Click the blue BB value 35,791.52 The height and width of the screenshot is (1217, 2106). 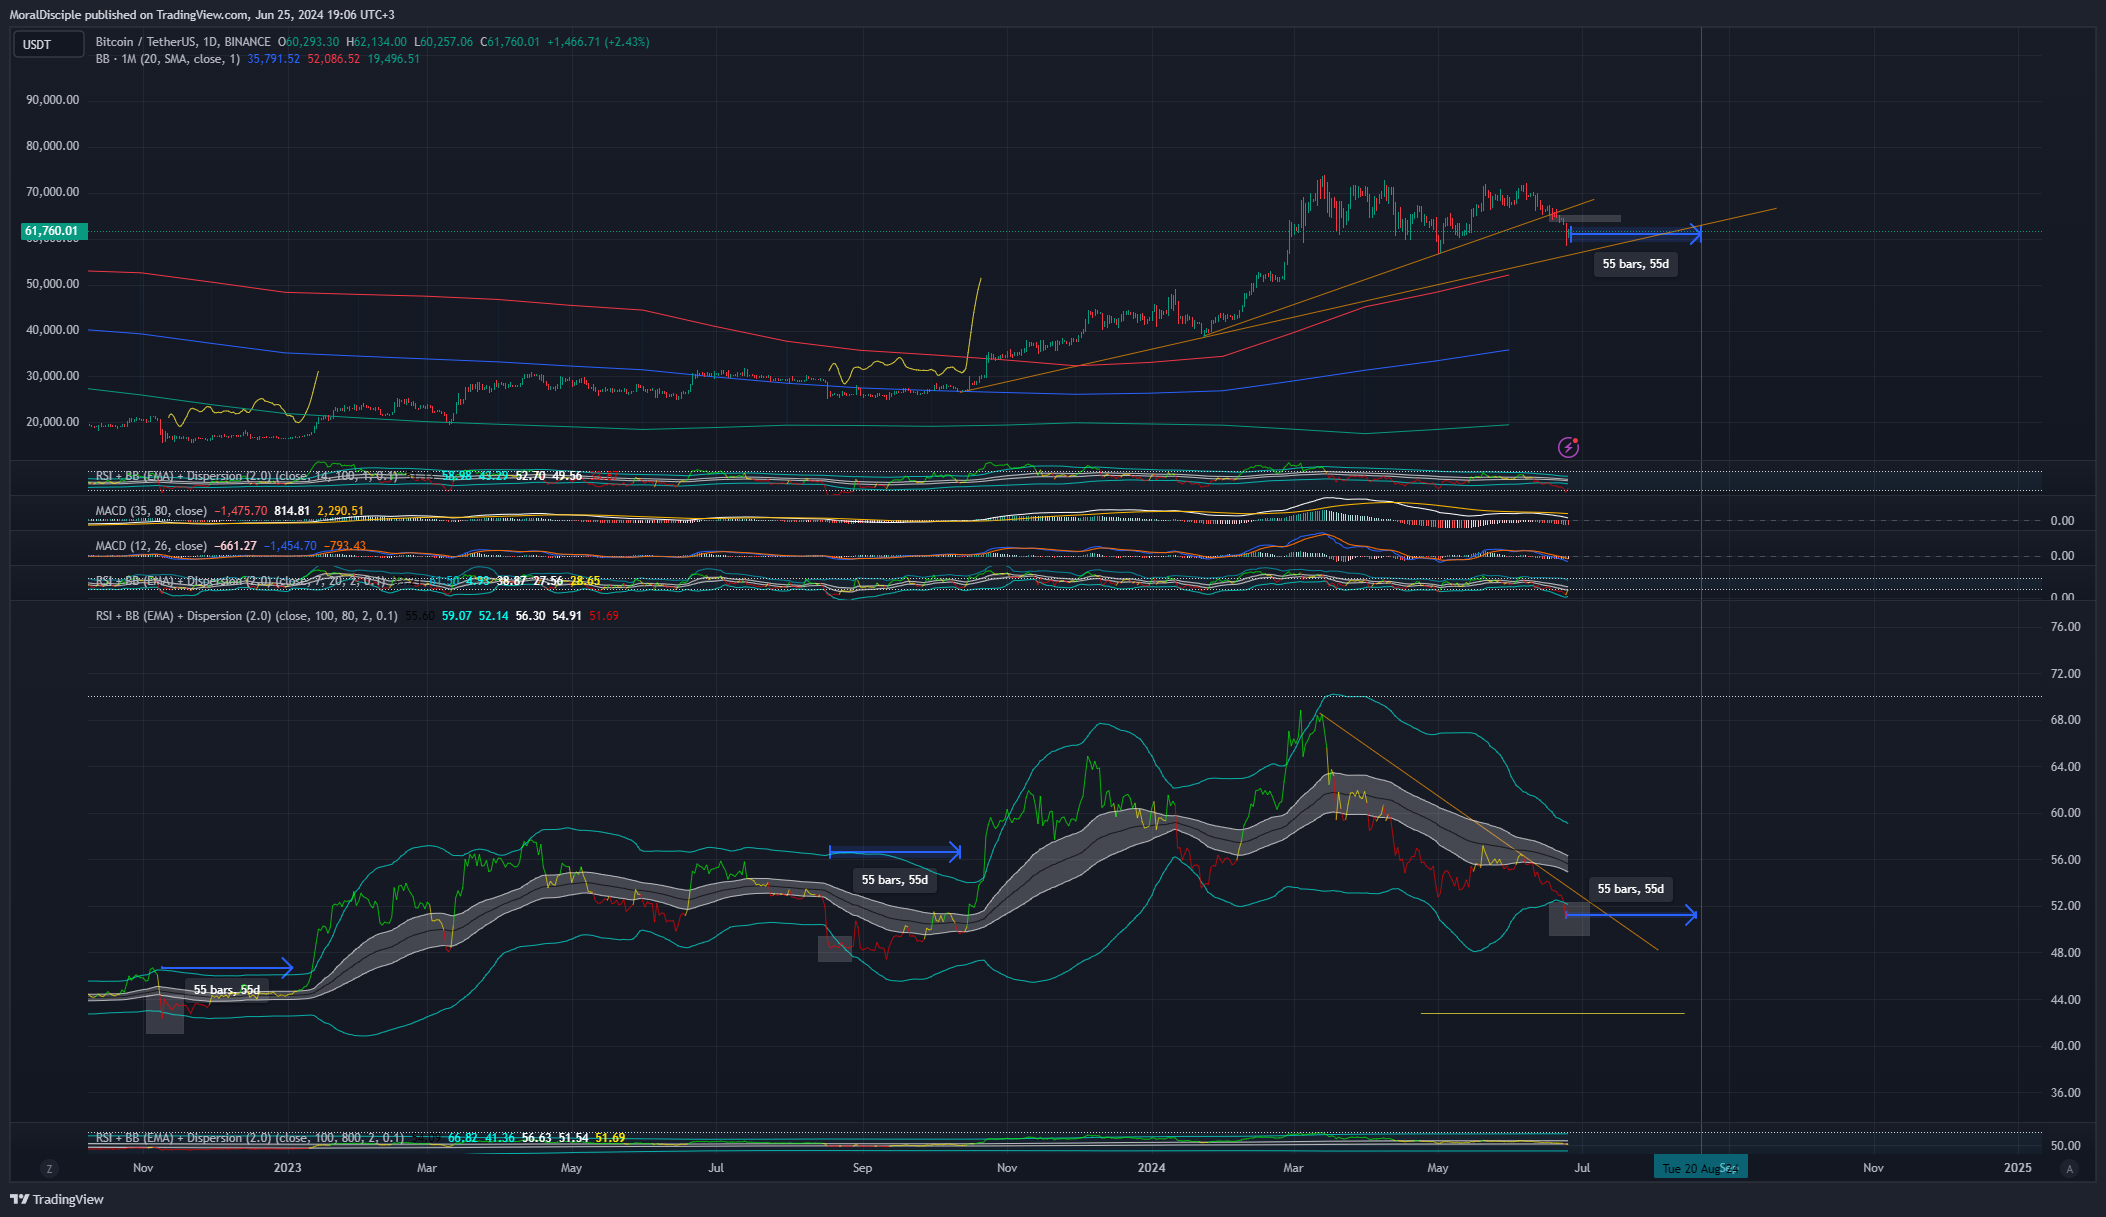(273, 59)
